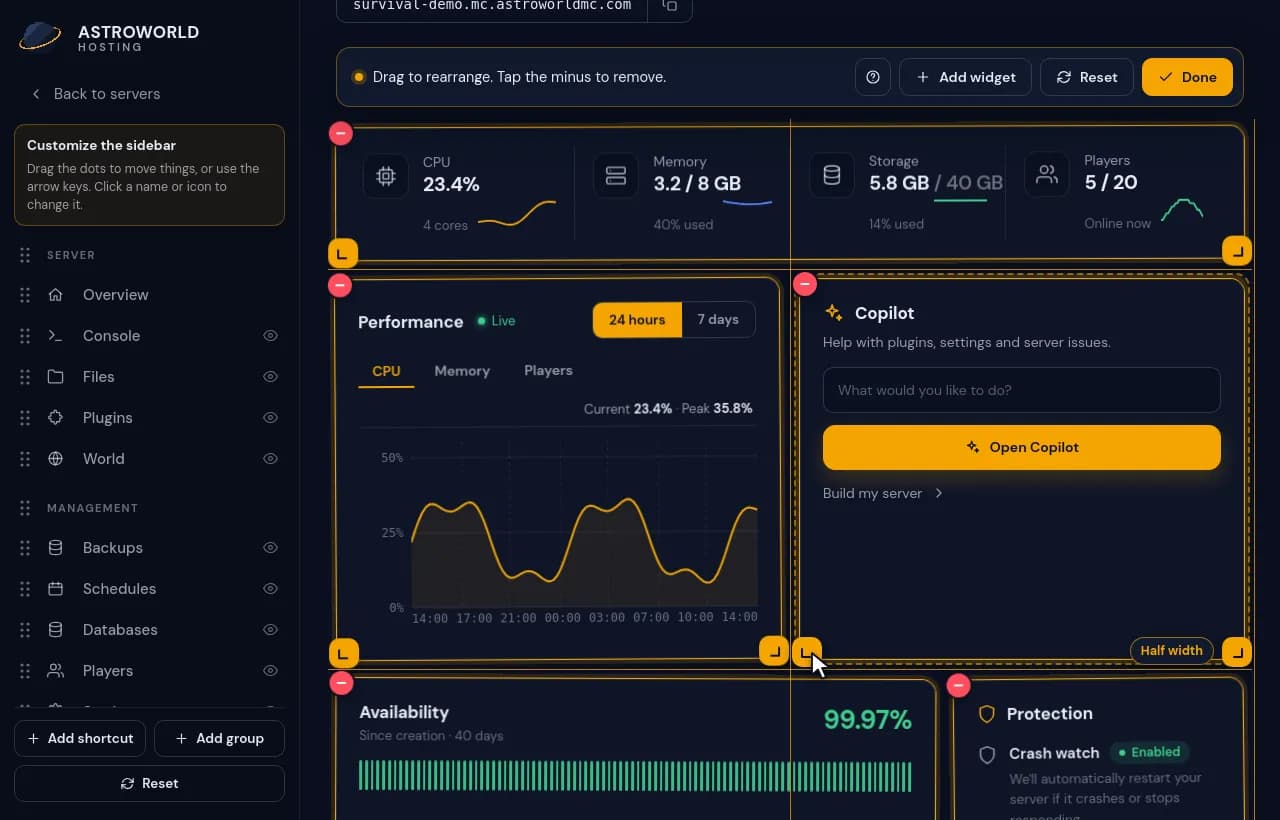1280x820 pixels.
Task: Remove the Copilot widget with its minus icon
Action: [x=805, y=285]
